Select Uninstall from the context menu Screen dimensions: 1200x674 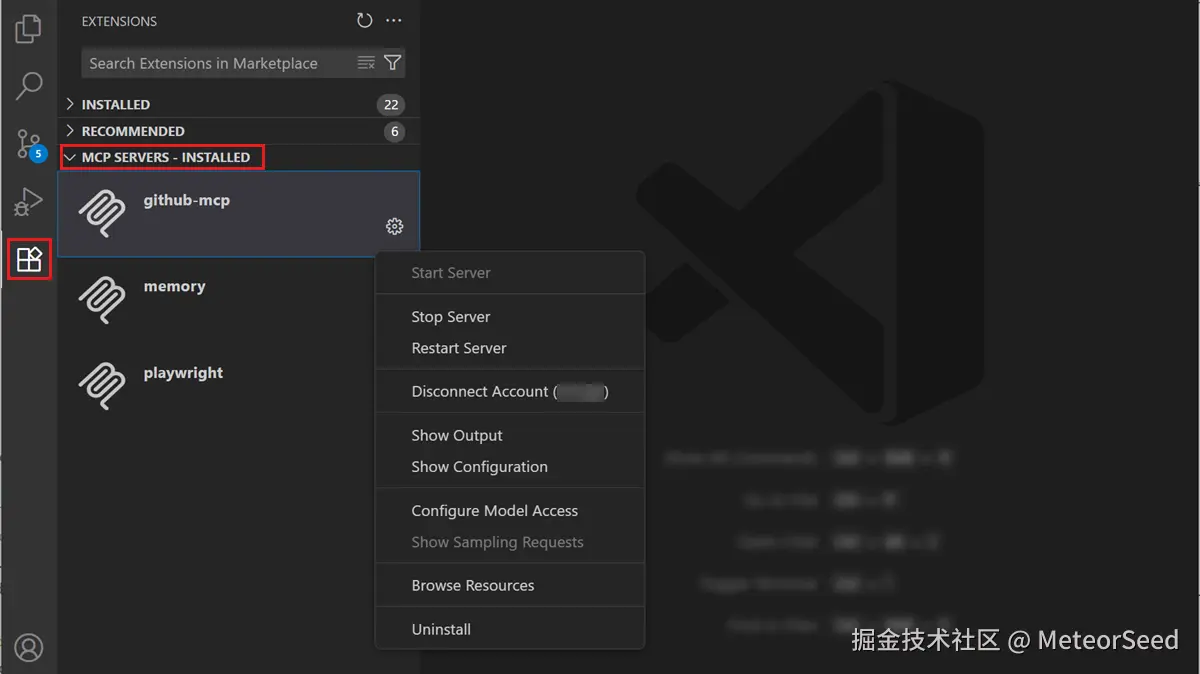pyautogui.click(x=510, y=630)
